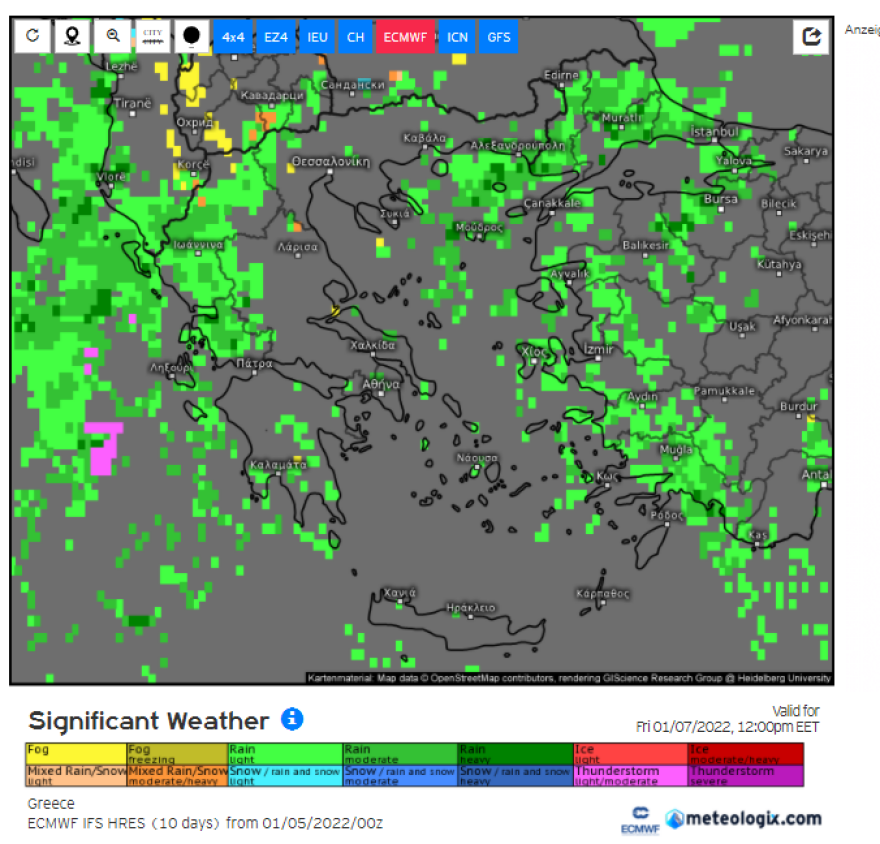This screenshot has width=880, height=844.
Task: Switch to the EZ4 model
Action: (275, 37)
